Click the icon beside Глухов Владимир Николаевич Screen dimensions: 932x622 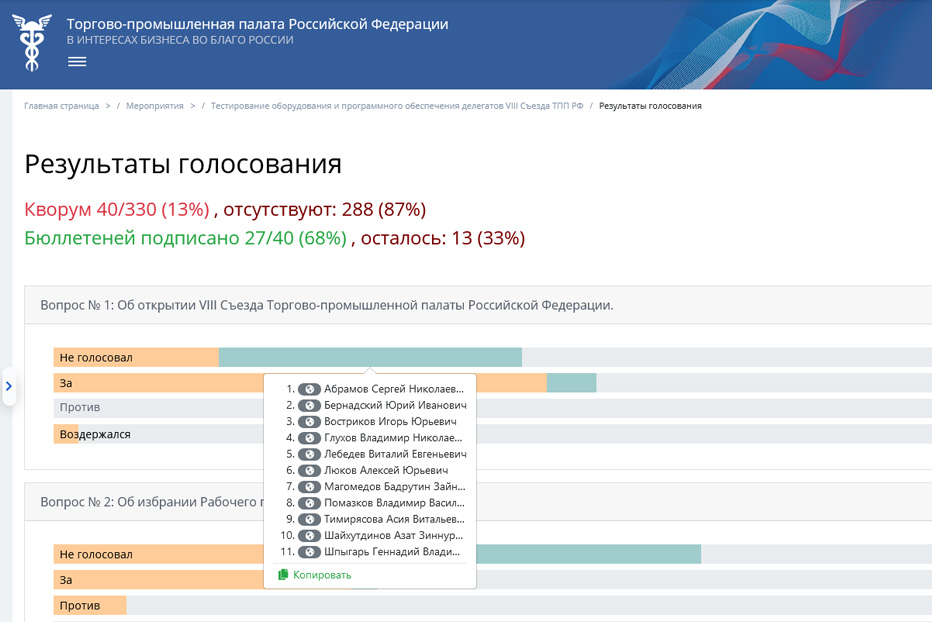tap(309, 438)
